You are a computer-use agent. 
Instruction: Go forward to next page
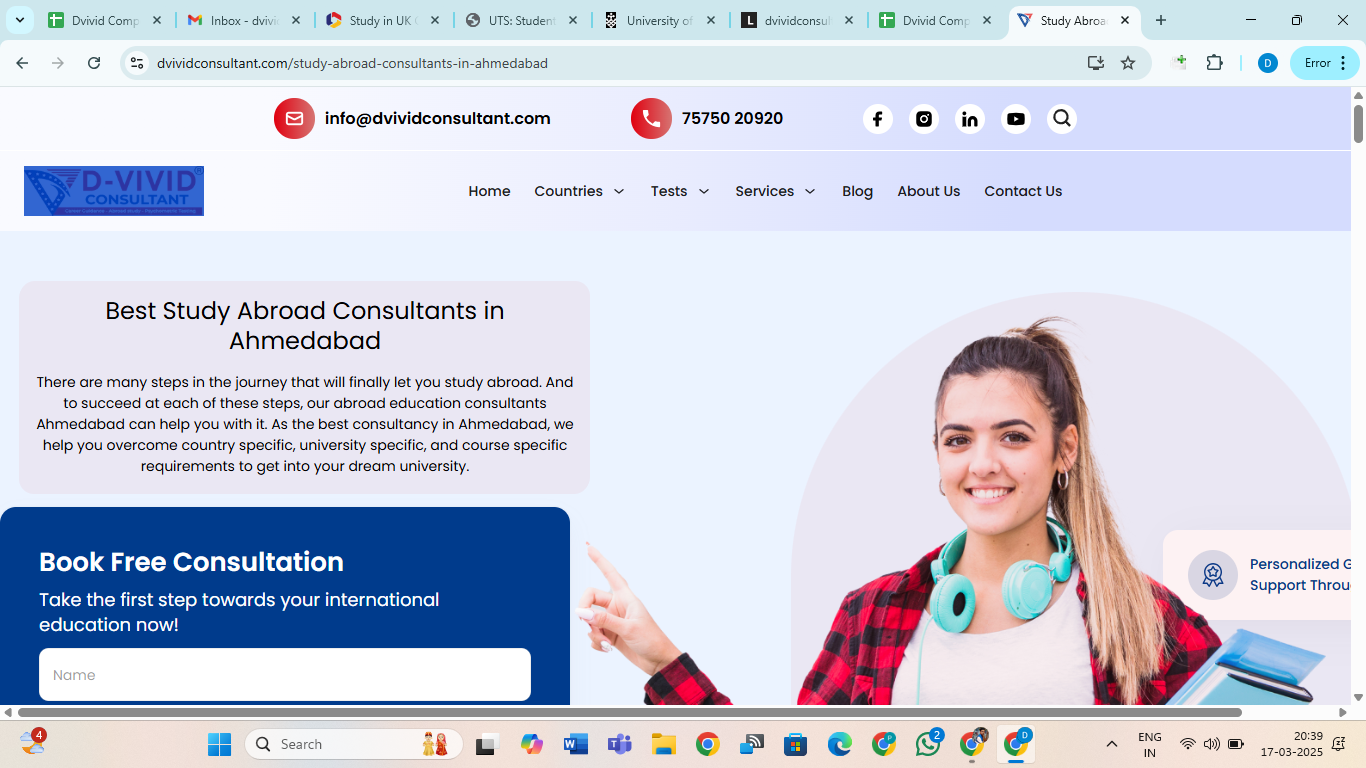point(58,63)
